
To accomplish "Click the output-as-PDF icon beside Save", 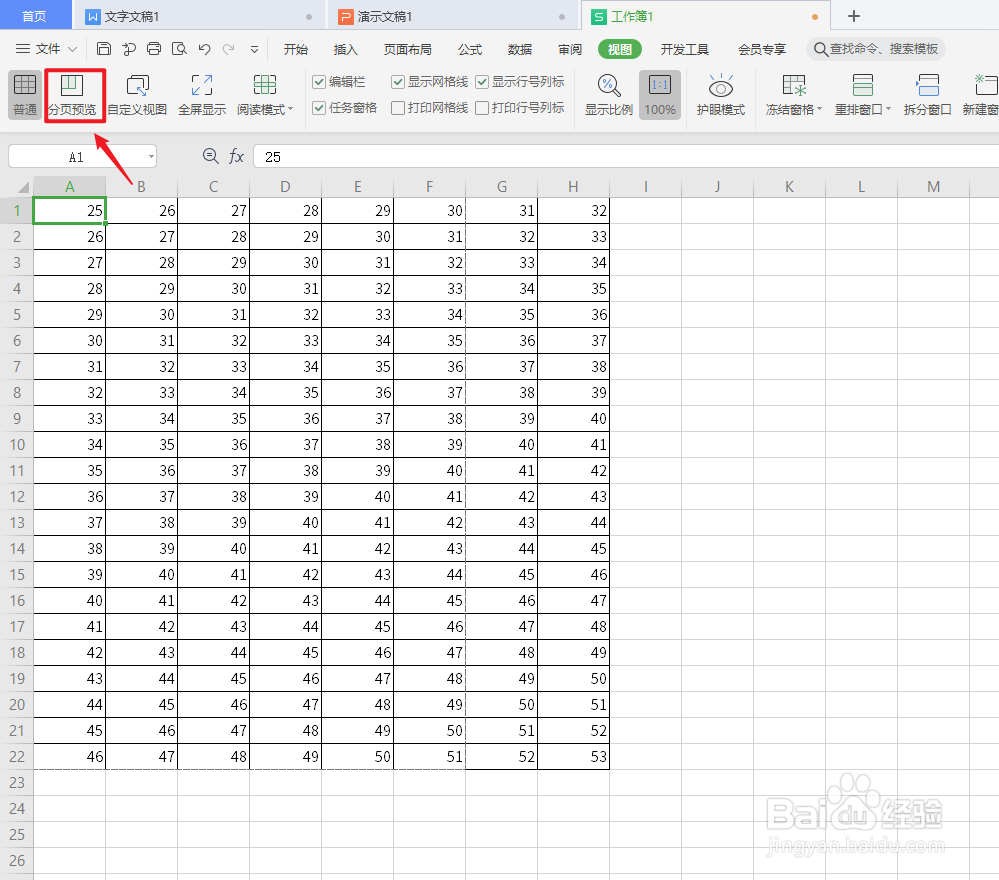I will pyautogui.click(x=129, y=49).
